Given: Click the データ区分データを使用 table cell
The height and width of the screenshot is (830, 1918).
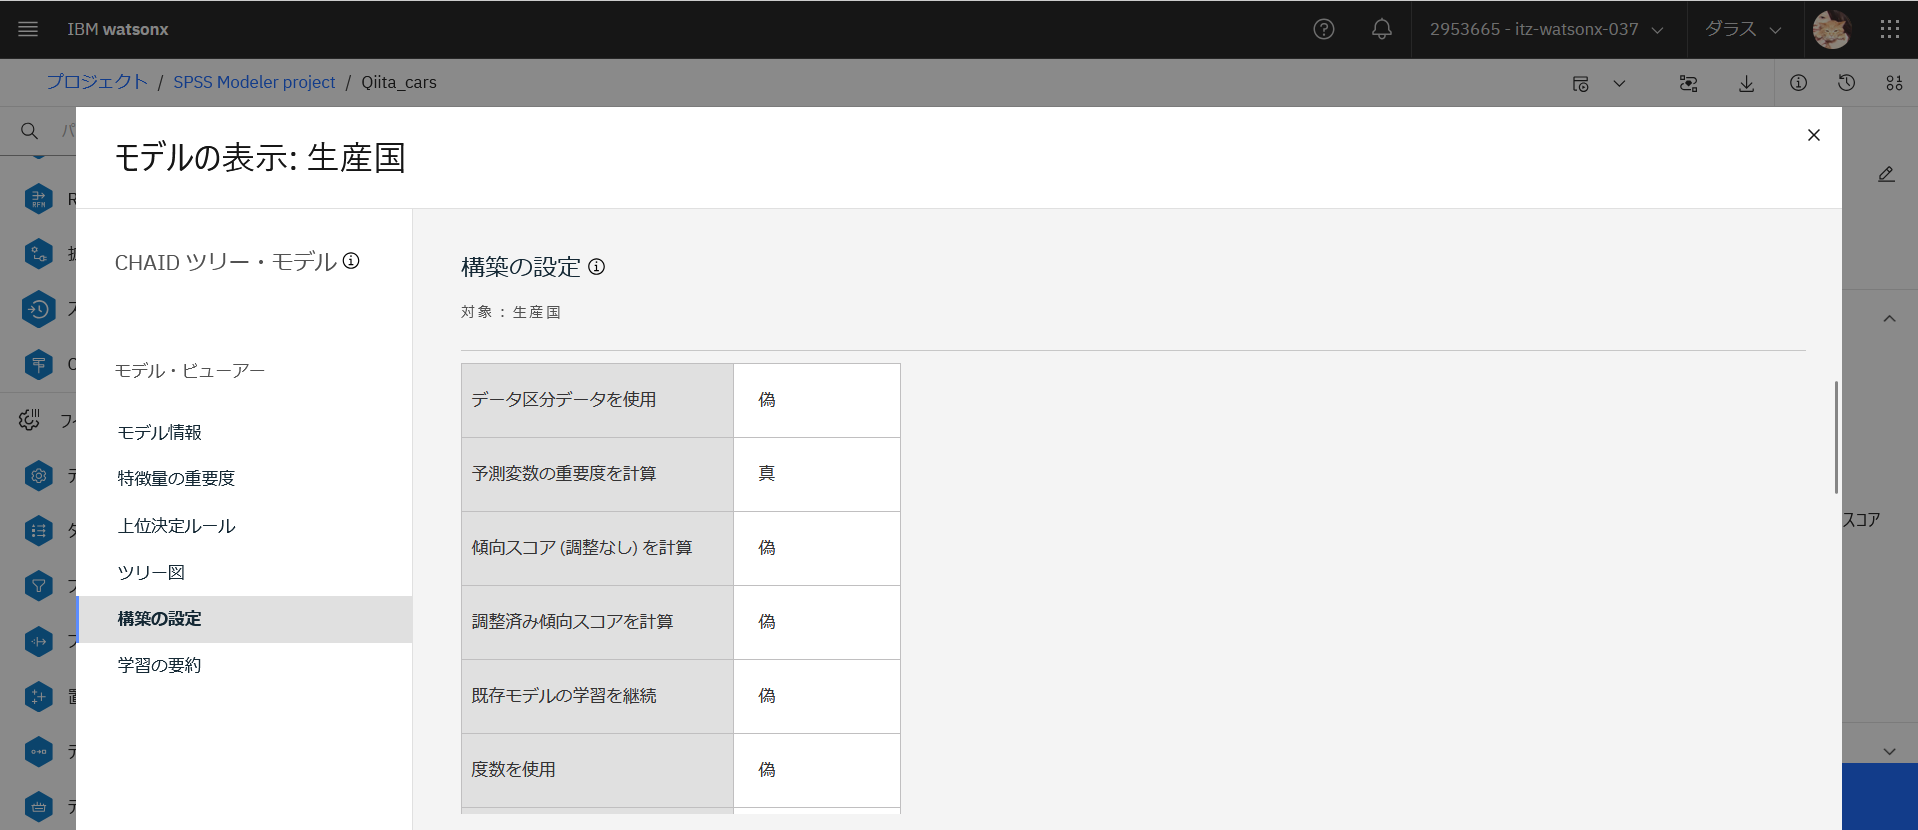Looking at the screenshot, I should (x=597, y=400).
